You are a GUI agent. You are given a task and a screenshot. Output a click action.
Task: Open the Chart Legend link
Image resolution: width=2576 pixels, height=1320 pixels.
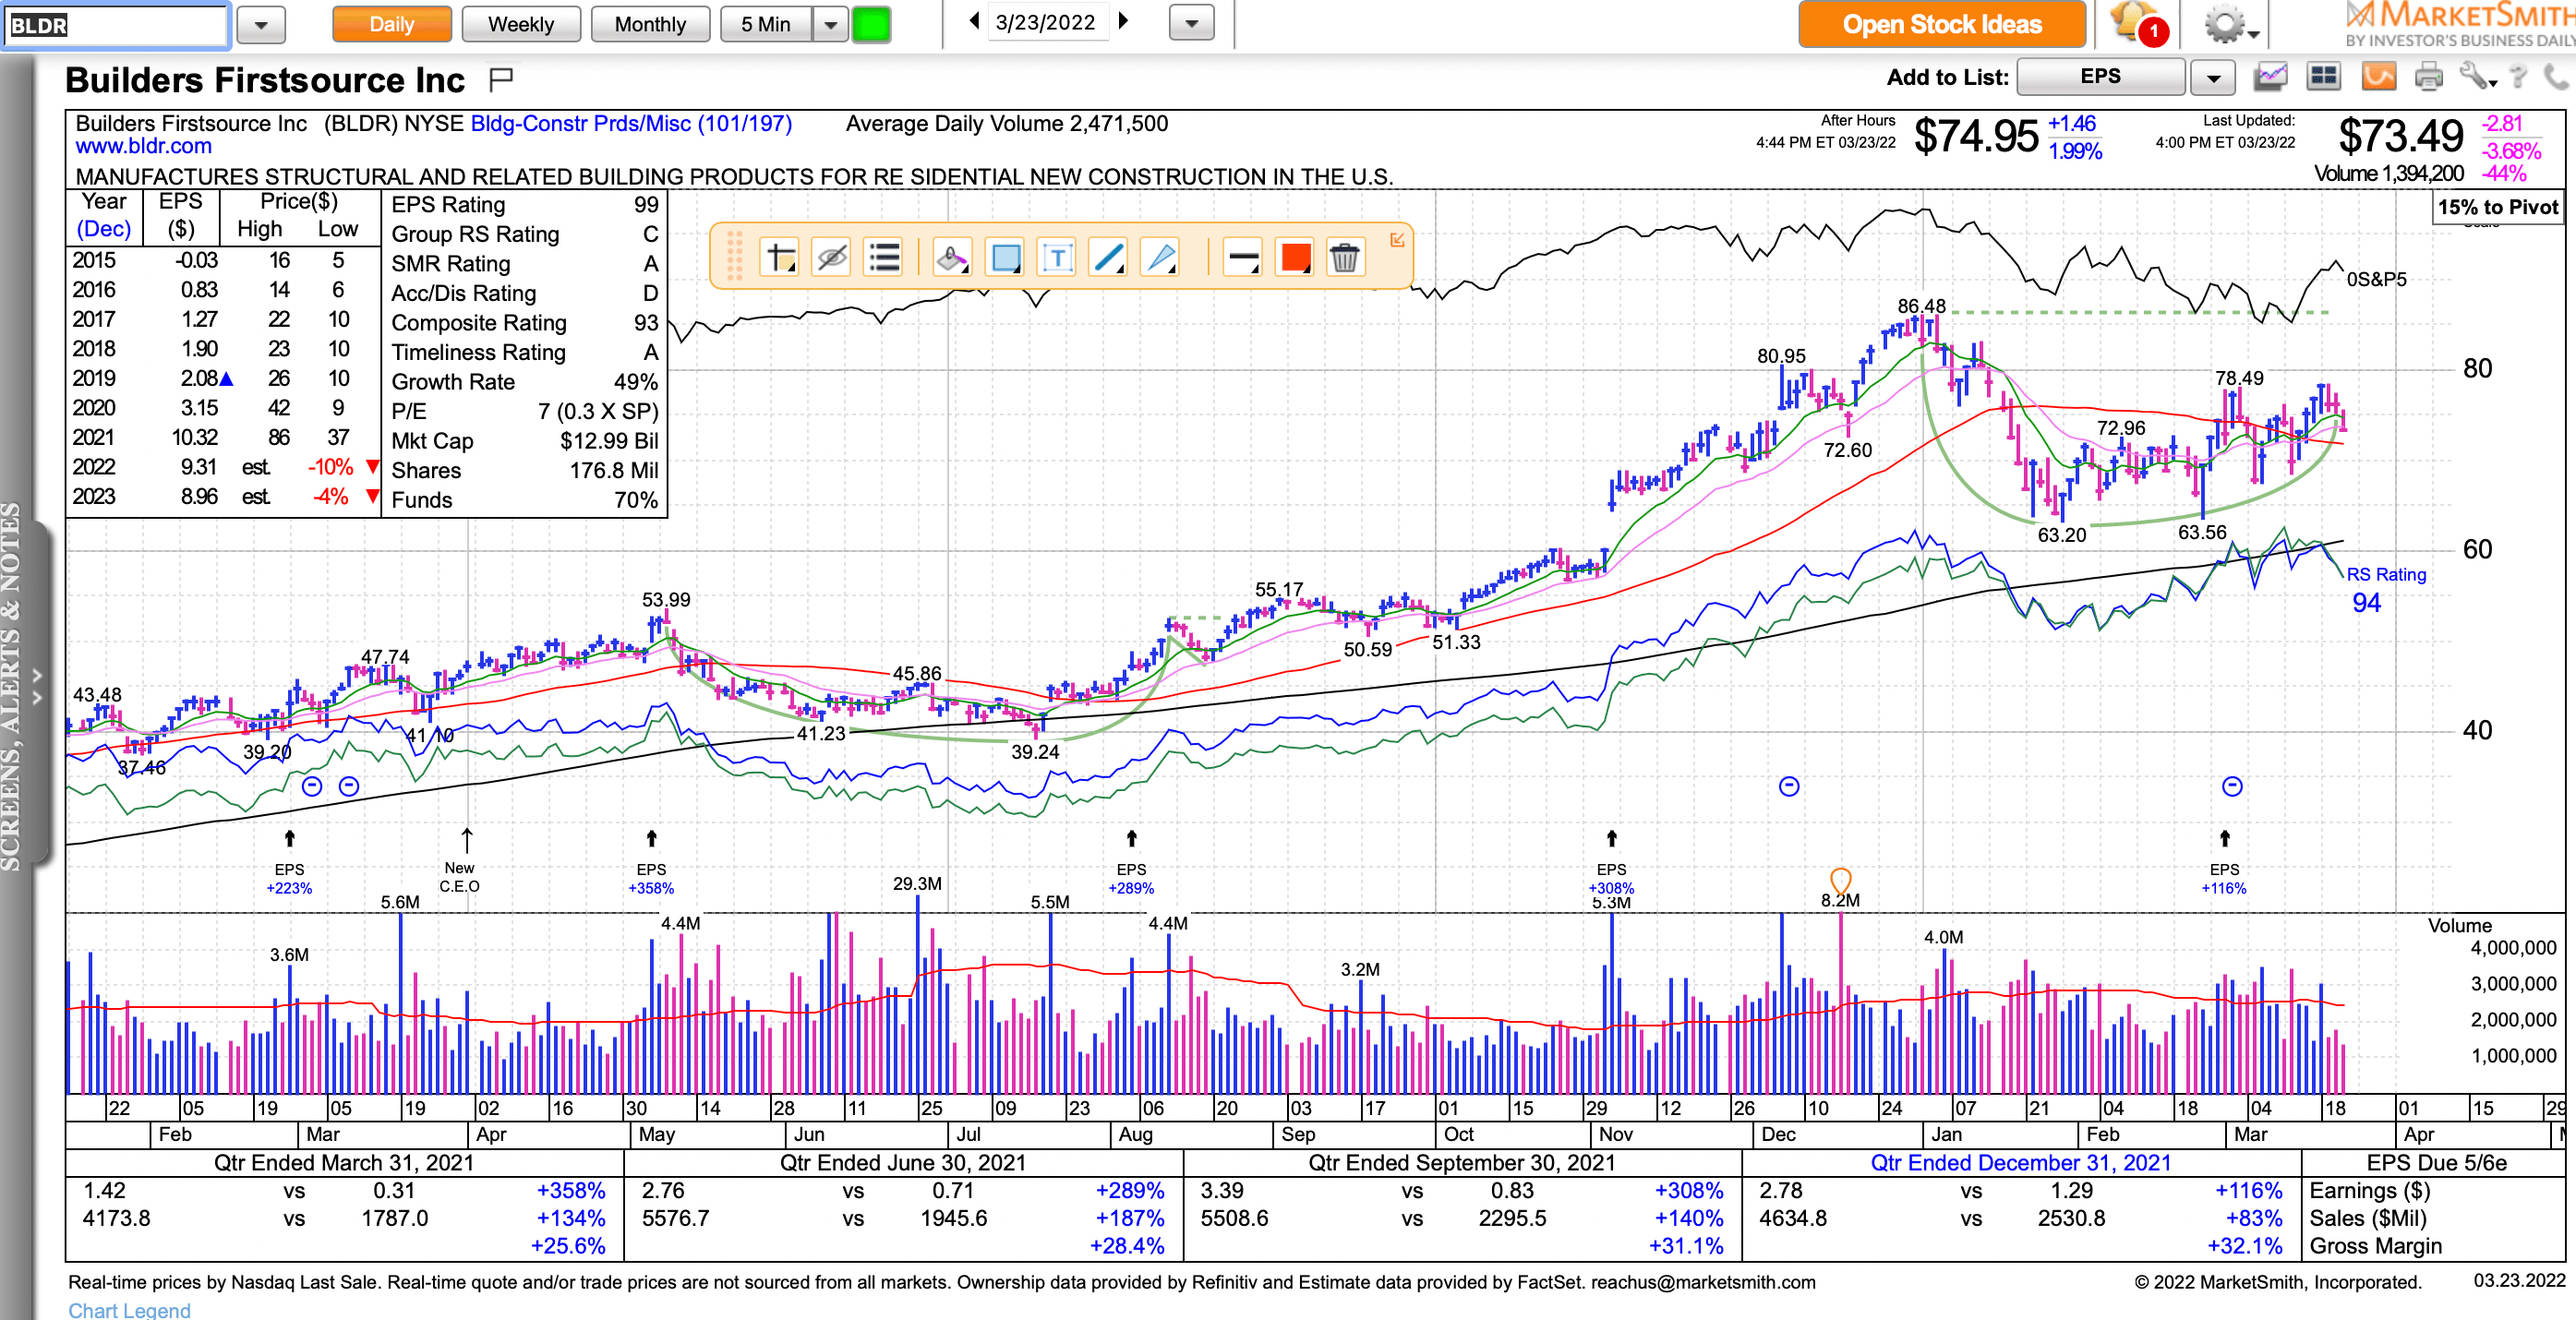coord(129,1309)
